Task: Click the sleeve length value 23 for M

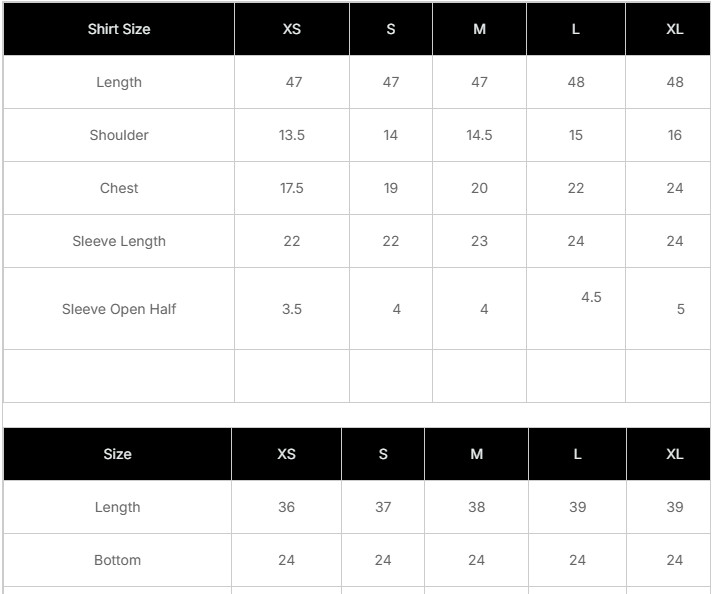Action: 479,241
